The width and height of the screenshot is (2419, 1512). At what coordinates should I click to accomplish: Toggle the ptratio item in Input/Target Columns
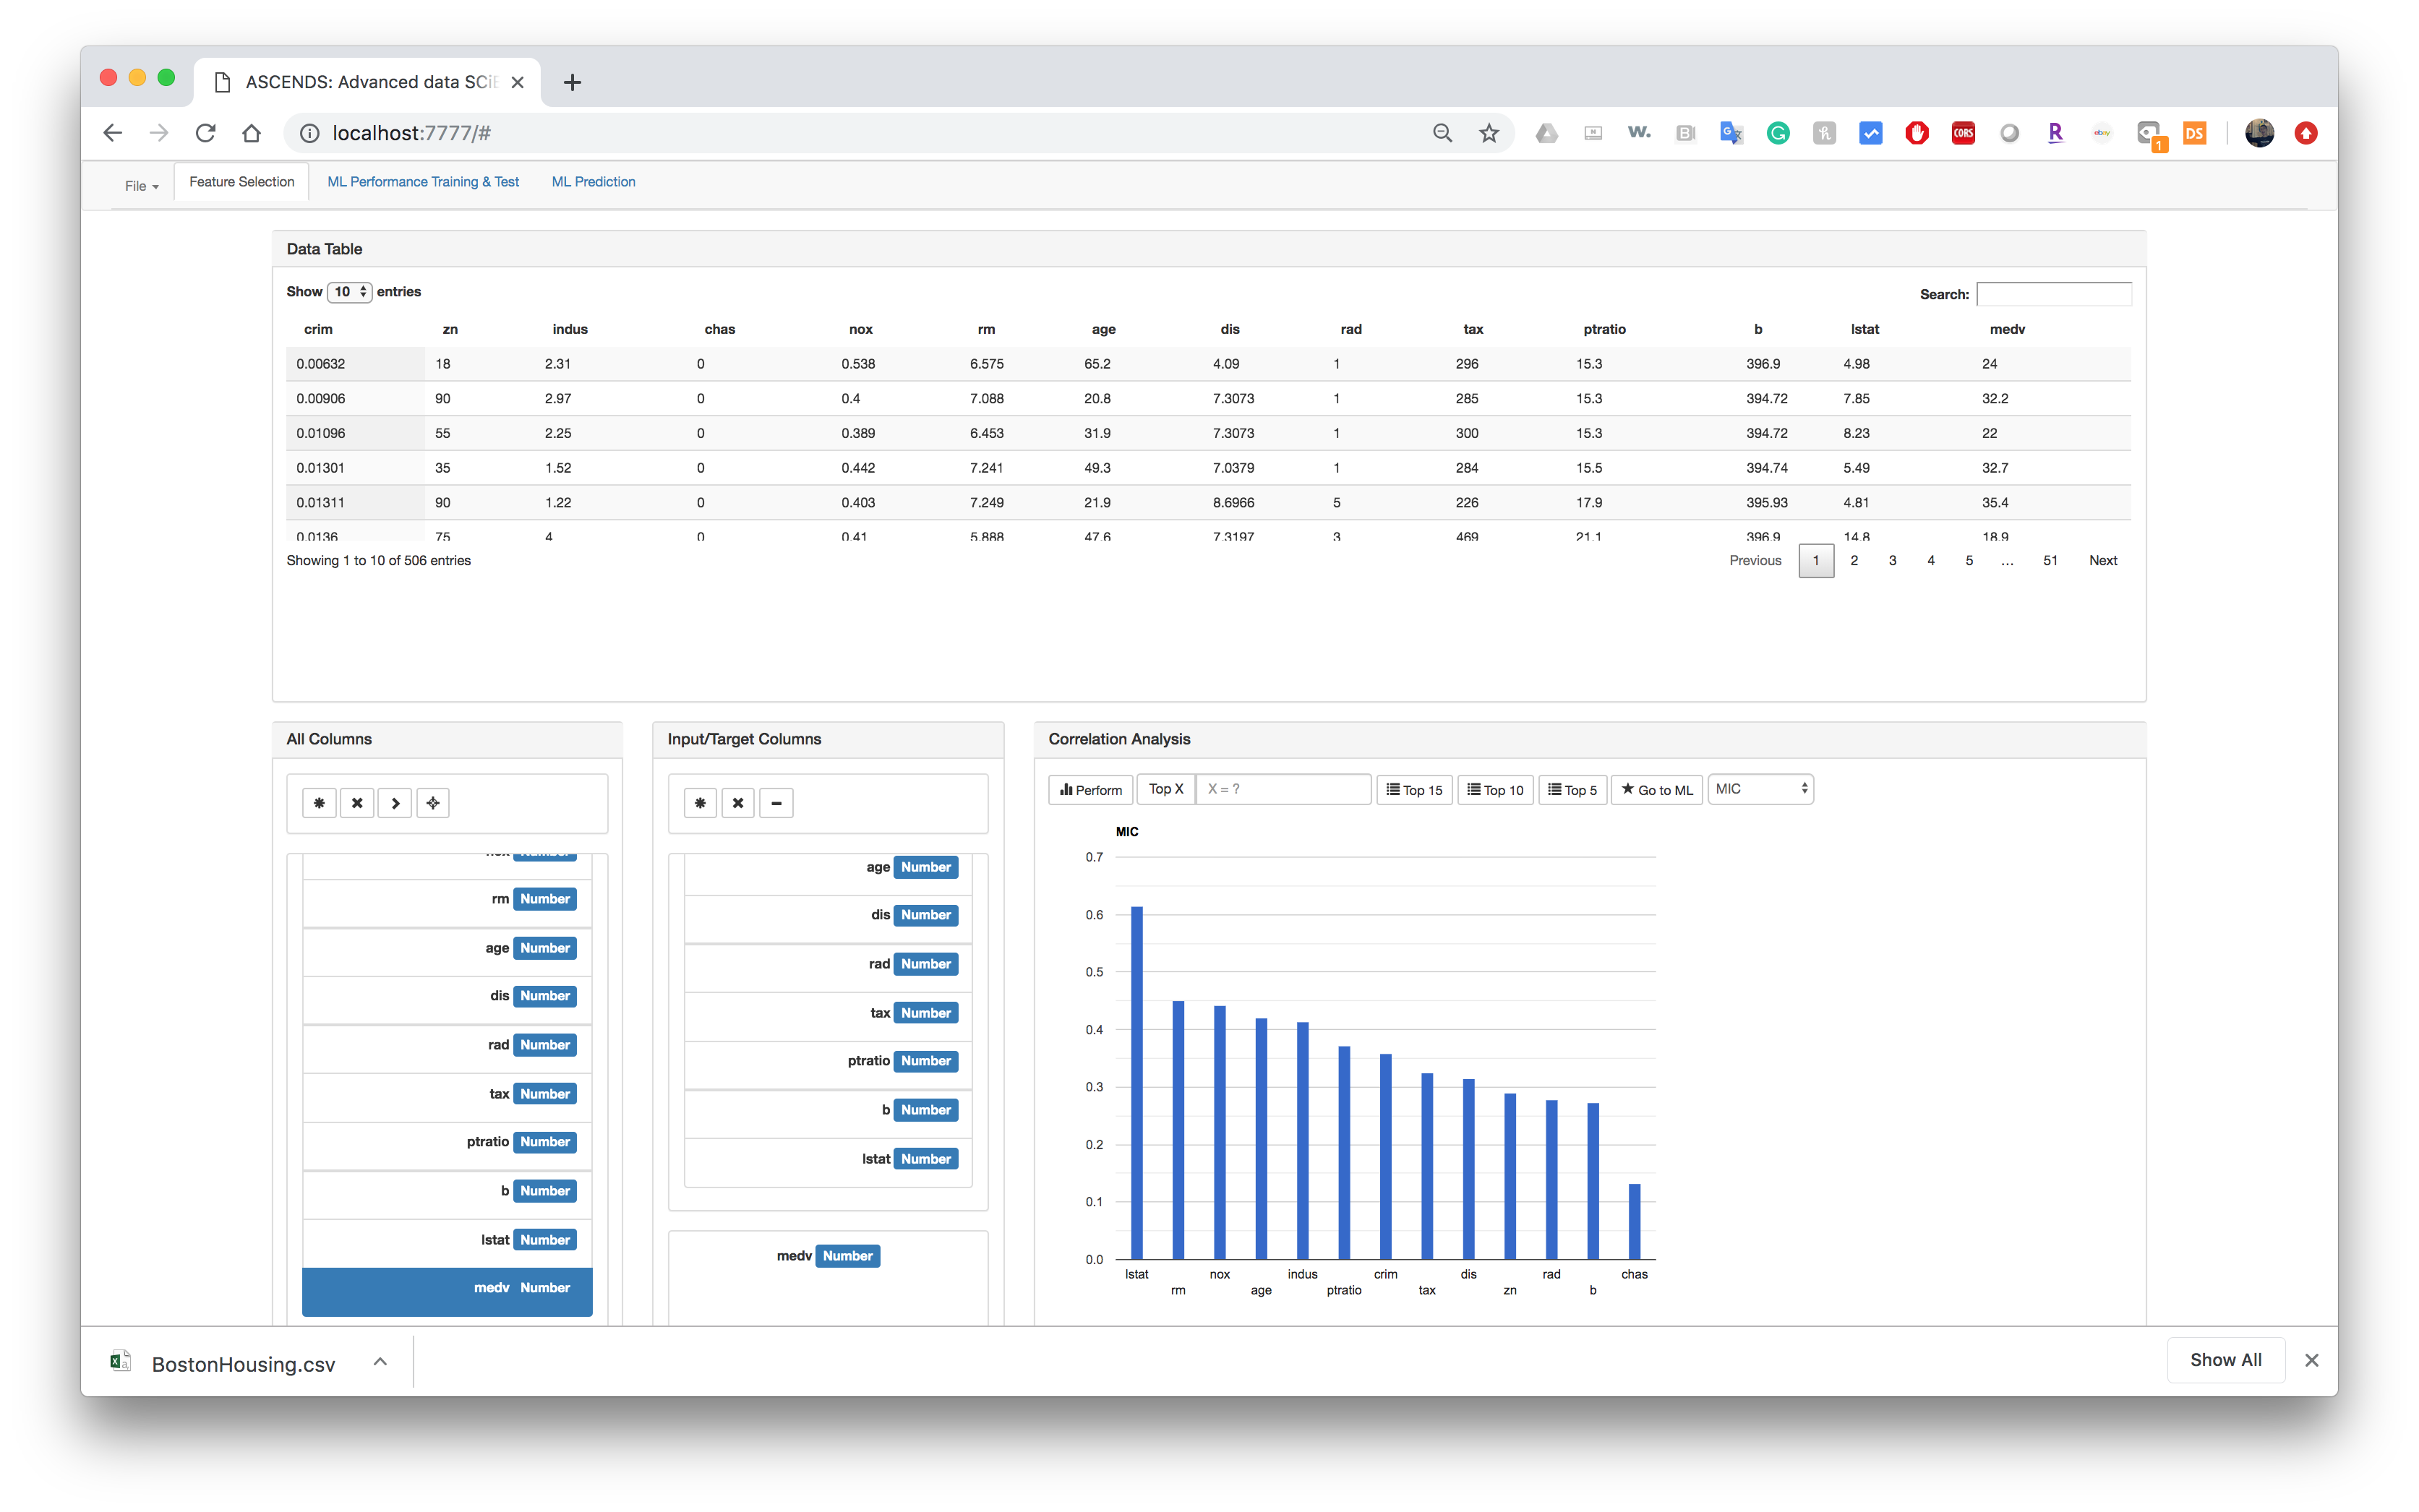pos(827,1062)
